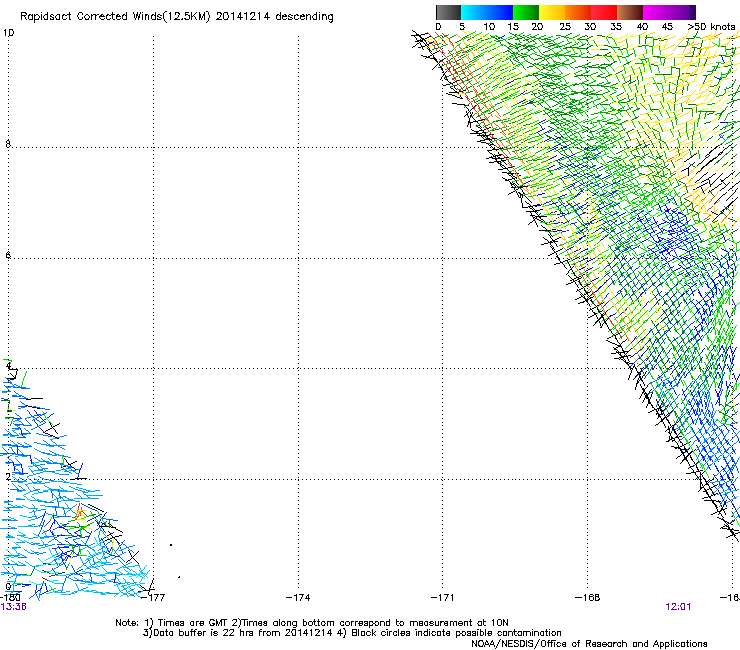Screen dimensions: 740x650
Task: Click the ">50 knots" legend label
Action: click(x=711, y=27)
